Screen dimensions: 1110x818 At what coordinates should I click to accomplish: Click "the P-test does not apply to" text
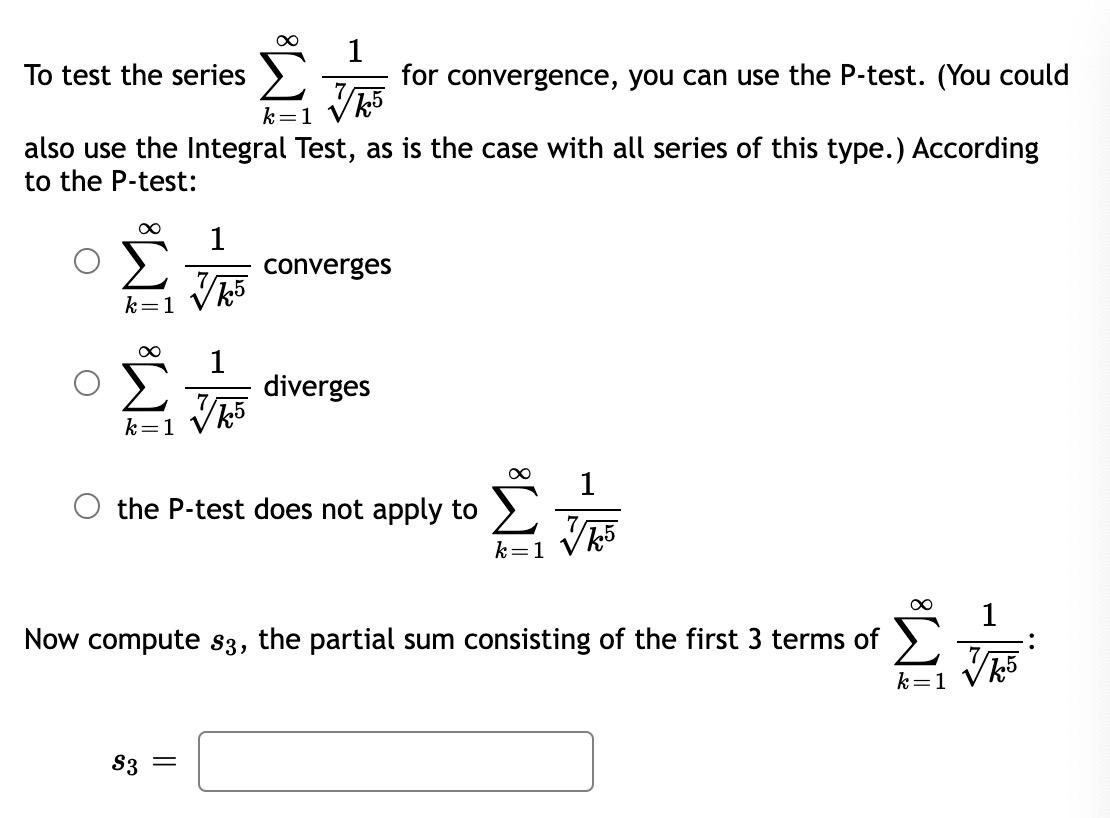(x=297, y=509)
